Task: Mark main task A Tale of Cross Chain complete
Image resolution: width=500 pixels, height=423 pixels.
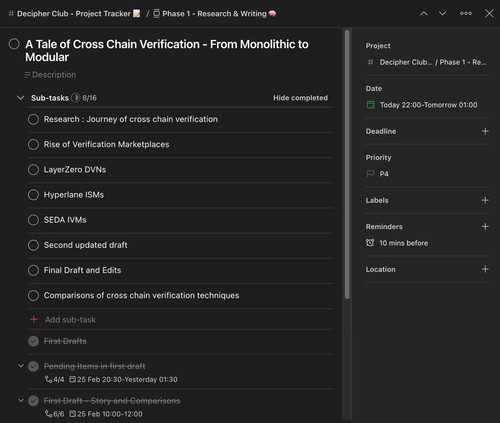Action: (x=14, y=44)
